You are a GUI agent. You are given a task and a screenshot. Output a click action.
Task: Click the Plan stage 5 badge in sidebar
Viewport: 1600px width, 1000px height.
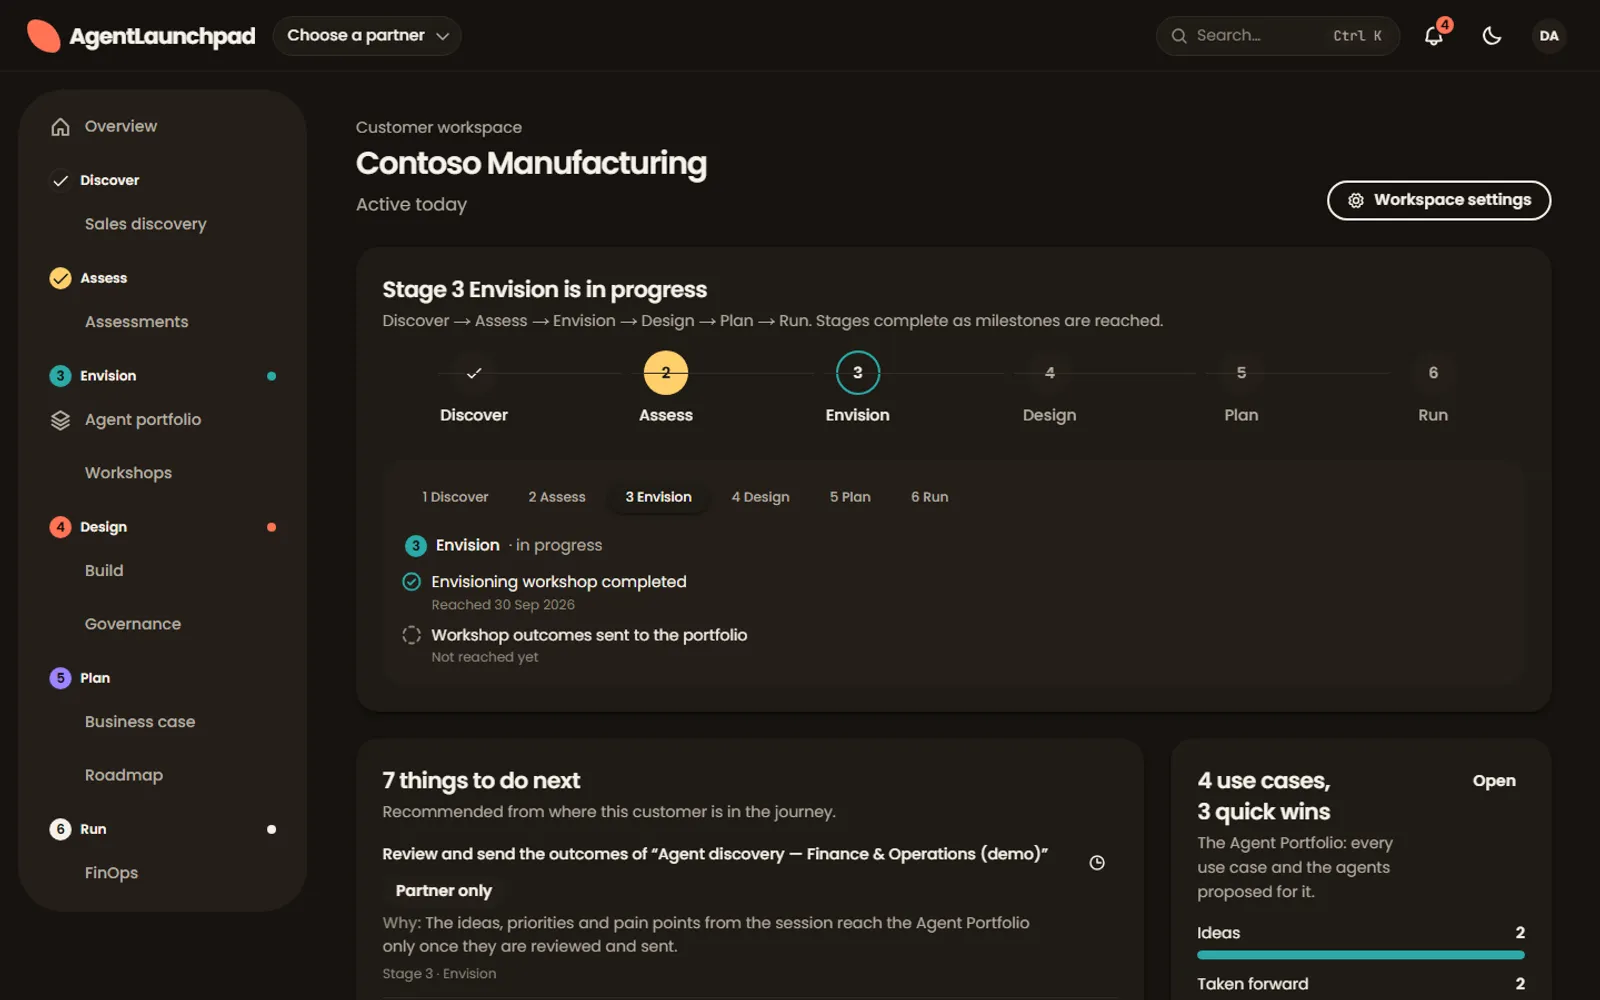[60, 678]
